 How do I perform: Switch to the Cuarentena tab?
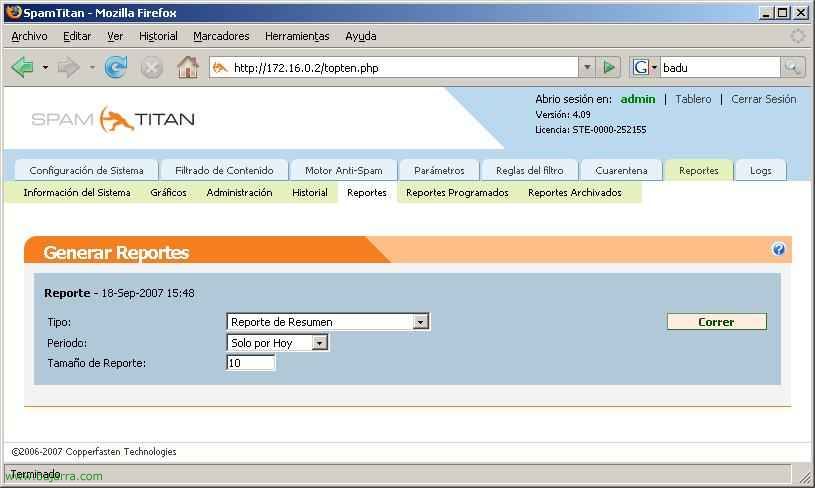pyautogui.click(x=621, y=170)
